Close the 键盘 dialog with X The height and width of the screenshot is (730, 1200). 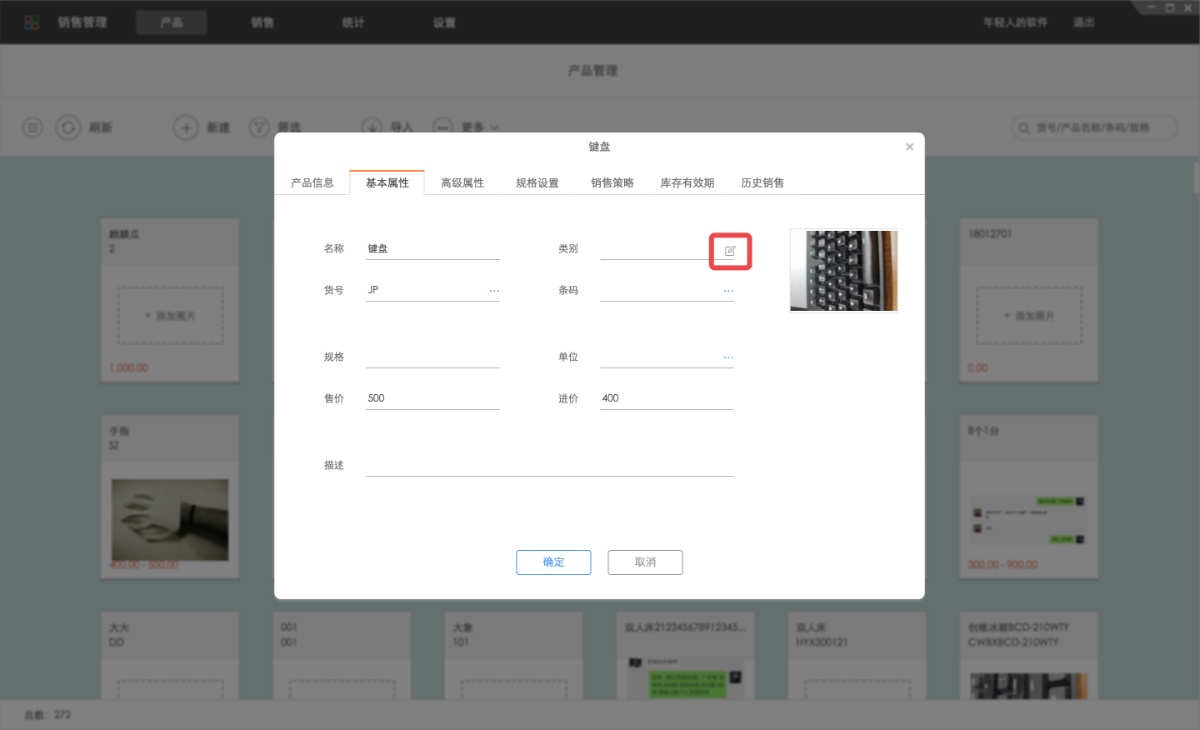(909, 147)
